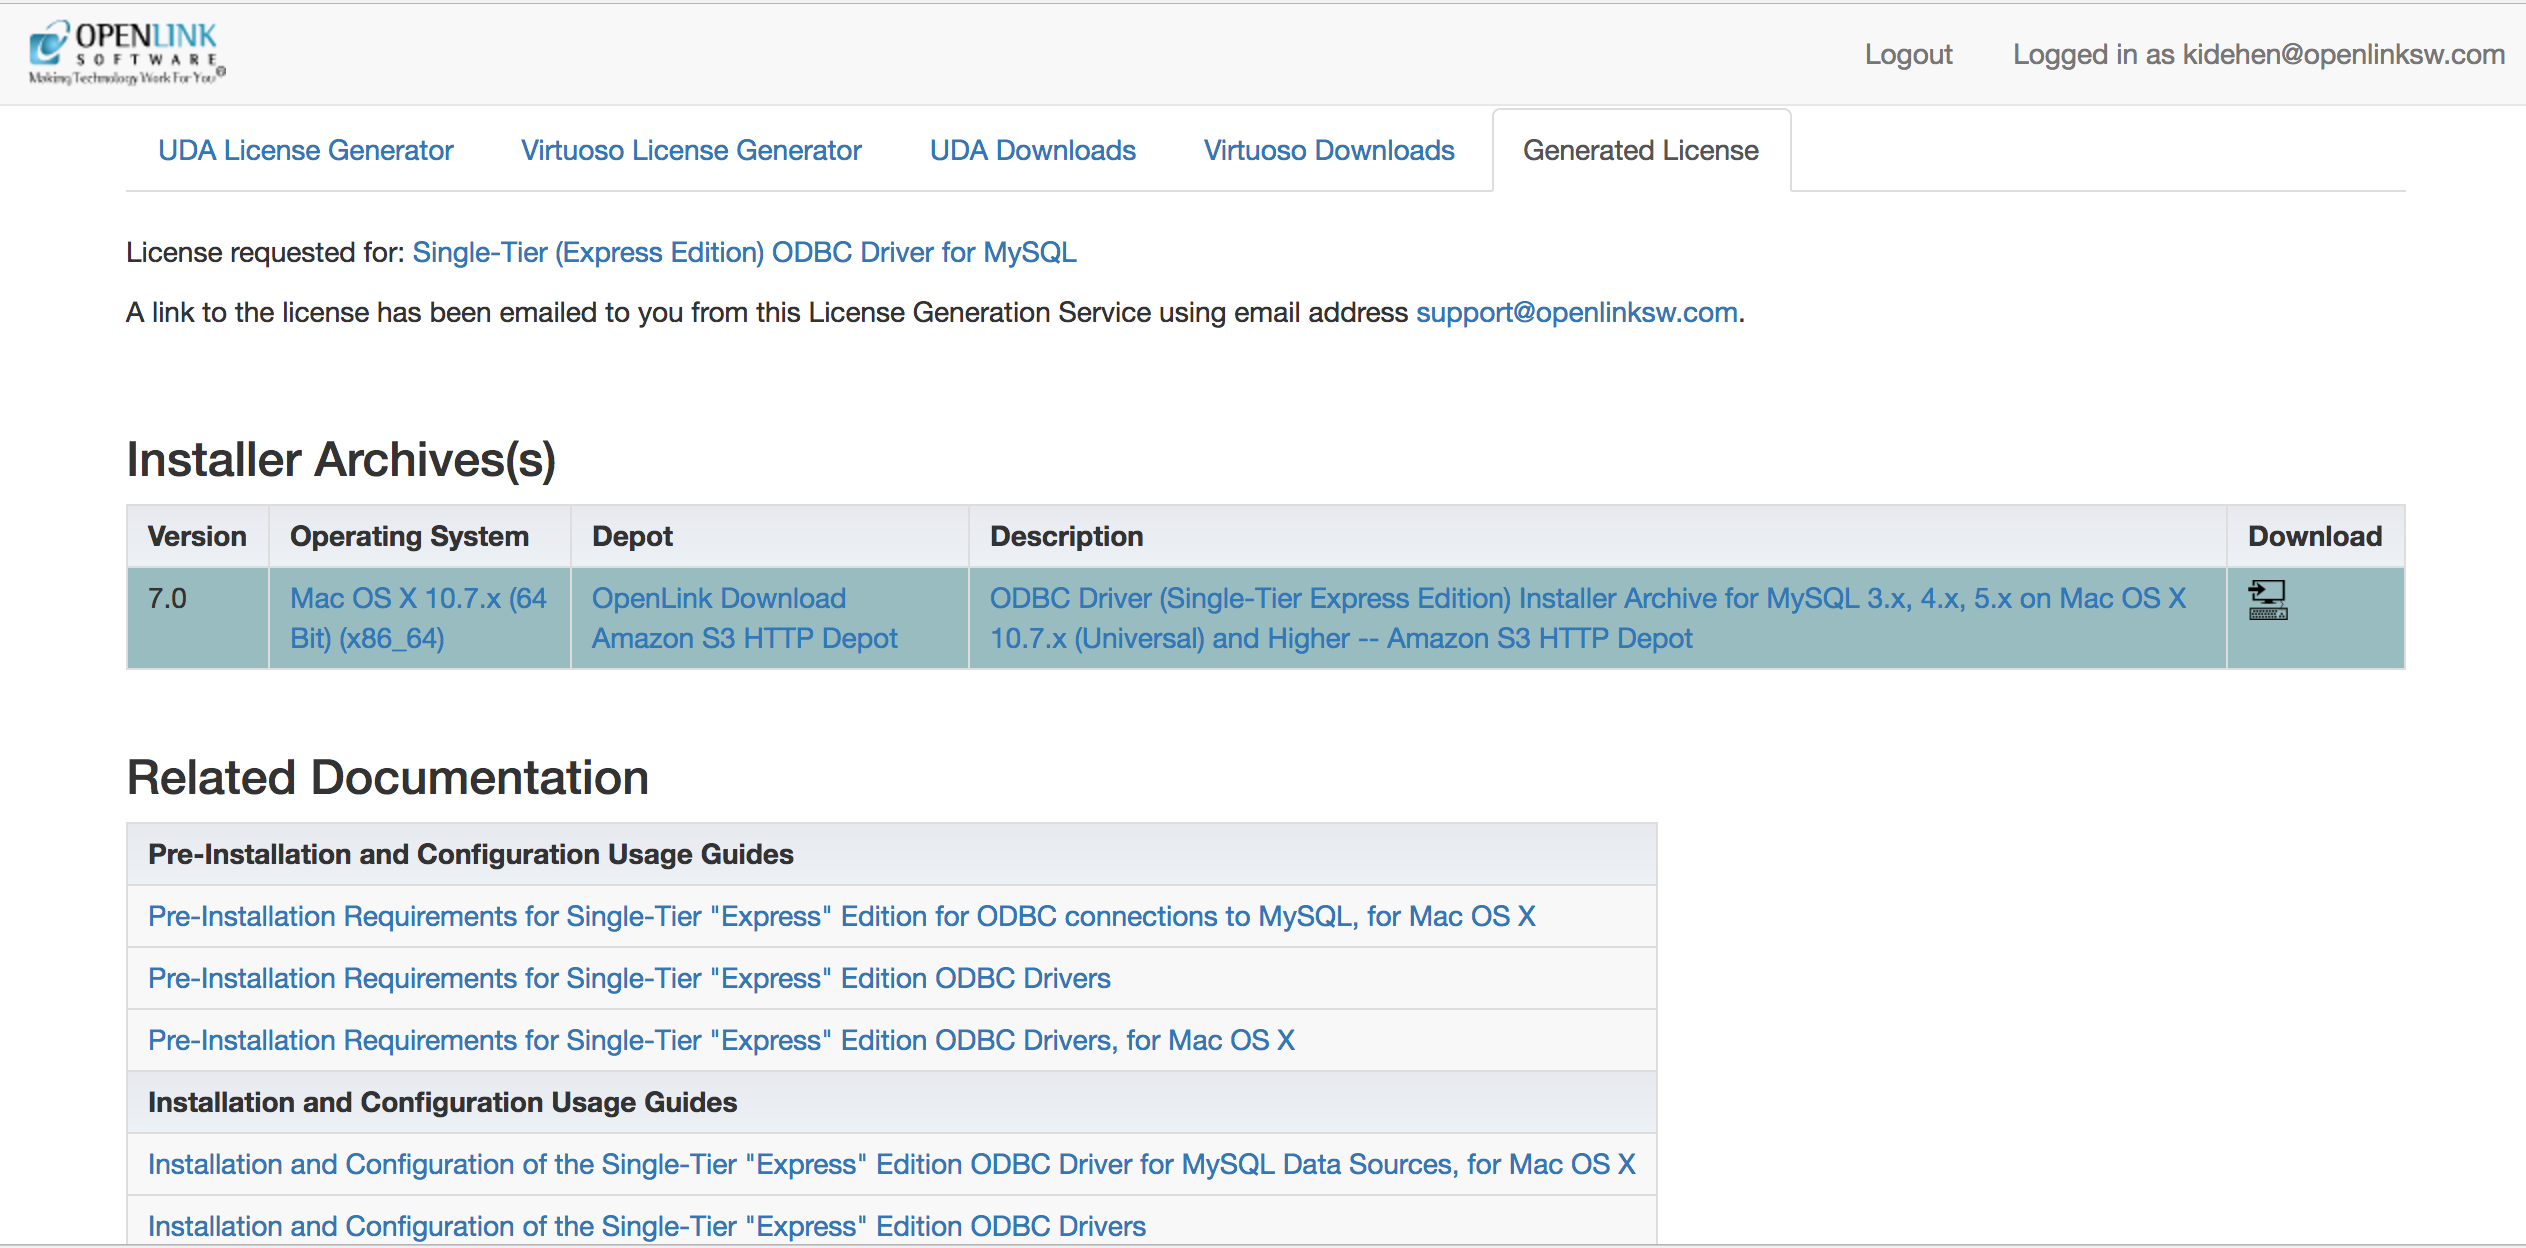Viewport: 2526px width, 1248px height.
Task: Click the Installation and Configuration Usage Guides heading row
Action: tap(892, 1102)
